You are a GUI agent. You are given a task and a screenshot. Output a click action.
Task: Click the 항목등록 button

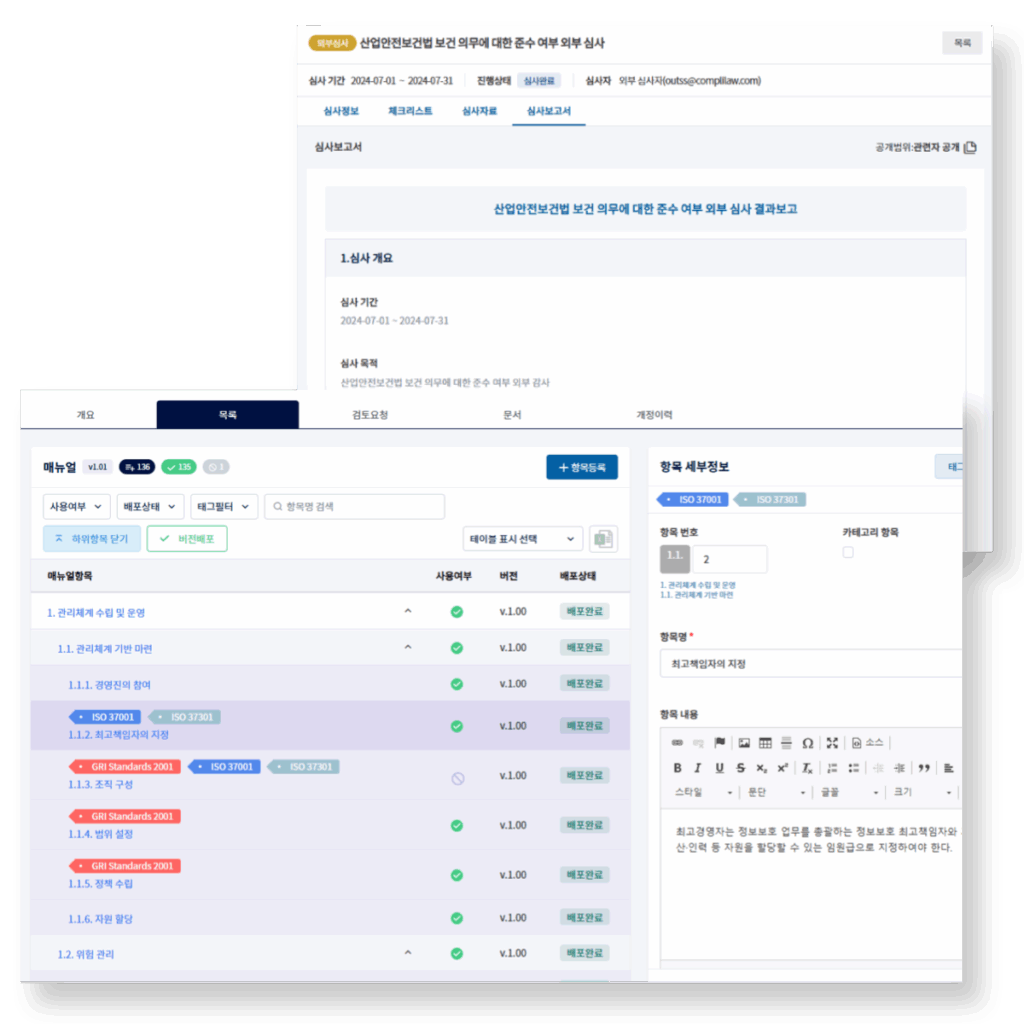click(x=582, y=467)
